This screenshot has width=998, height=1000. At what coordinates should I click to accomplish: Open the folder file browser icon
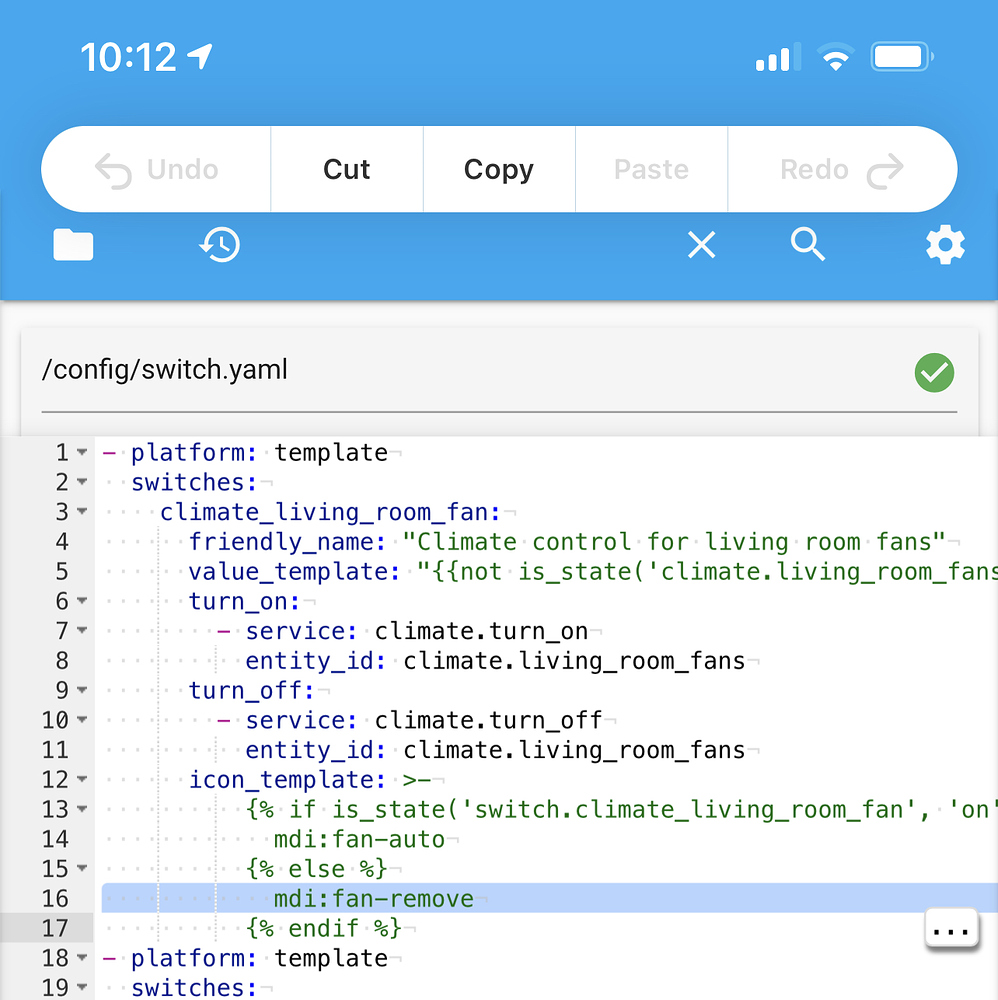[73, 245]
